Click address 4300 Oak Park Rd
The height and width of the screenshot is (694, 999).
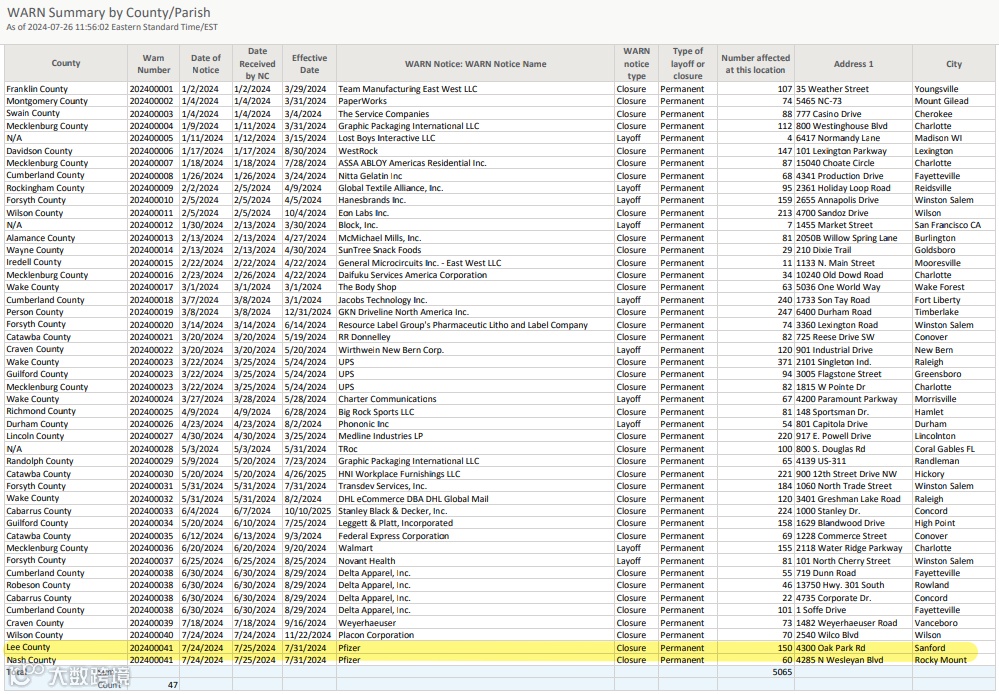click(831, 647)
